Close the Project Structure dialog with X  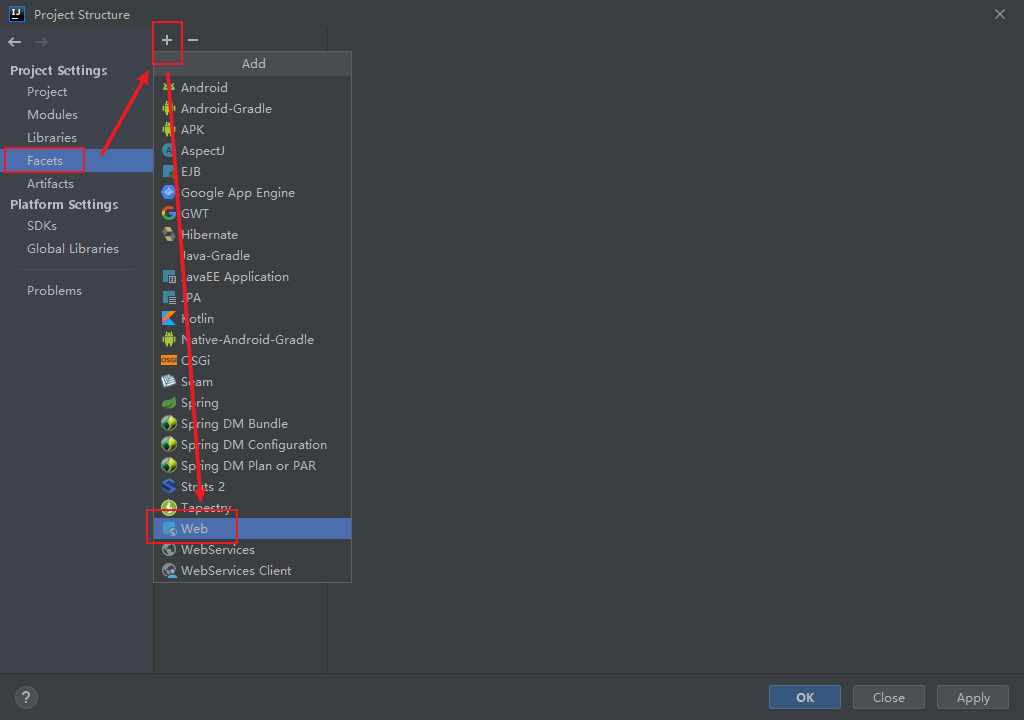pyautogui.click(x=1000, y=14)
